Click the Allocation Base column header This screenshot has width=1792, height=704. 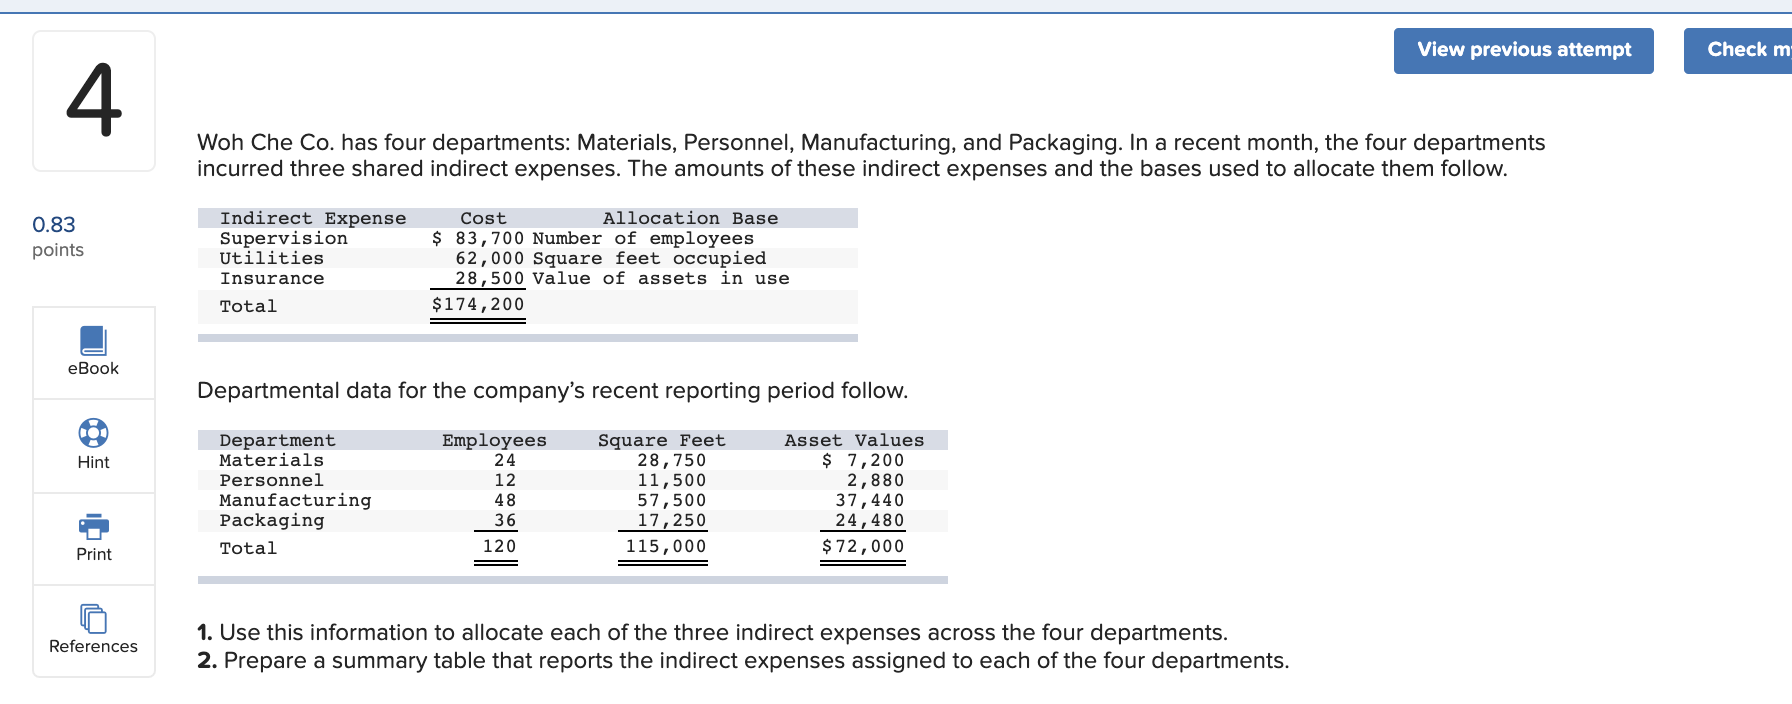point(690,218)
